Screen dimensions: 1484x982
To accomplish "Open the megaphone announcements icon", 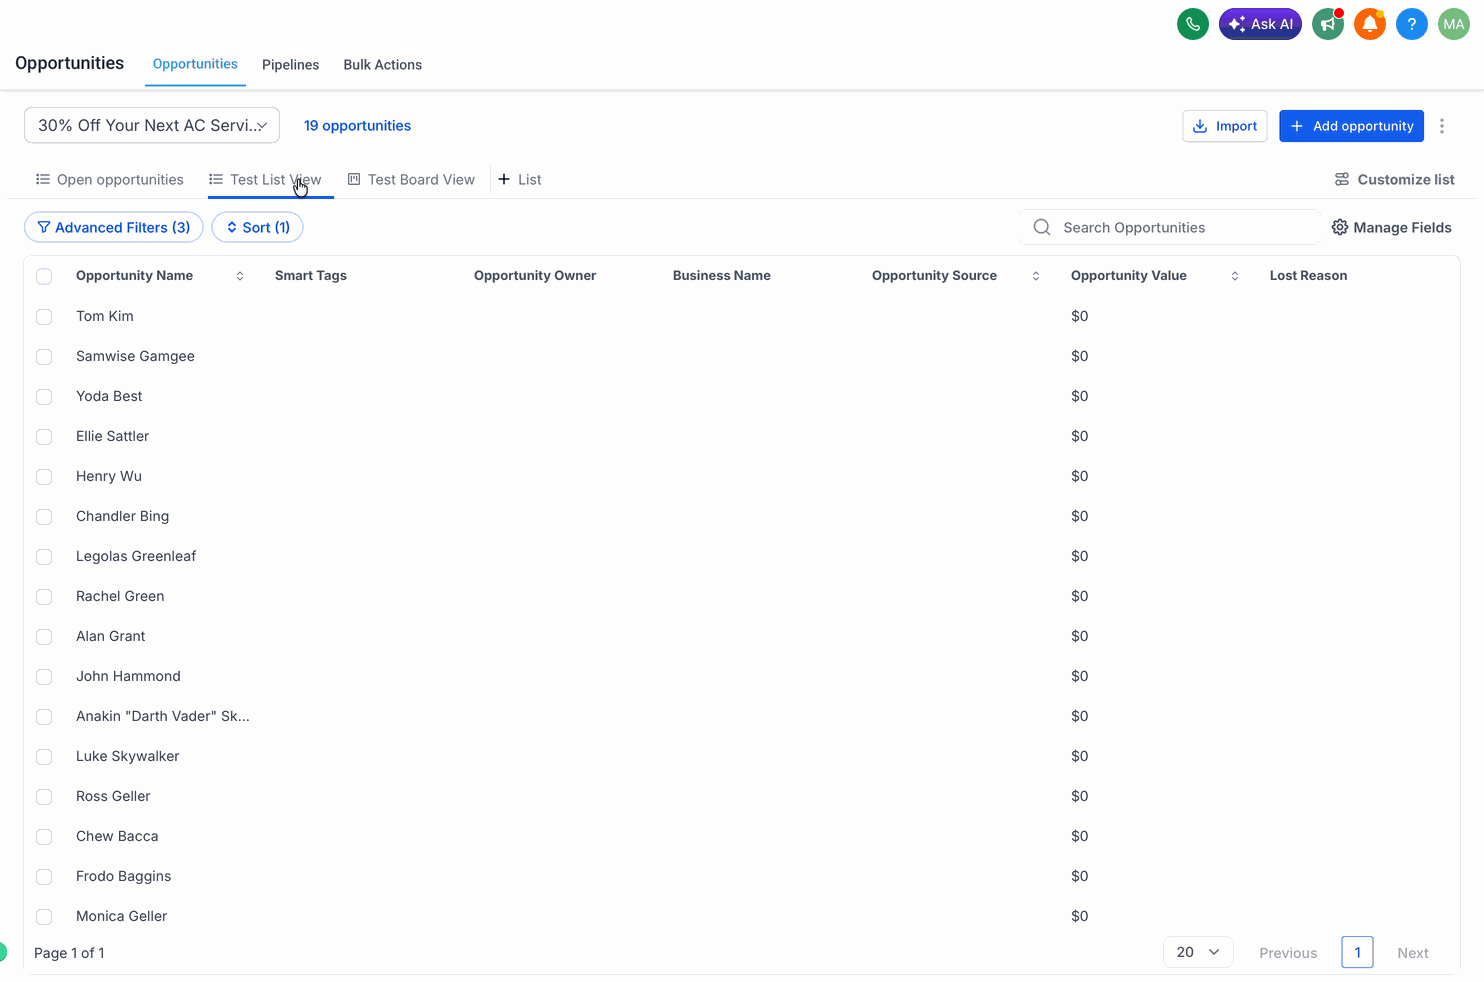I will tap(1328, 24).
